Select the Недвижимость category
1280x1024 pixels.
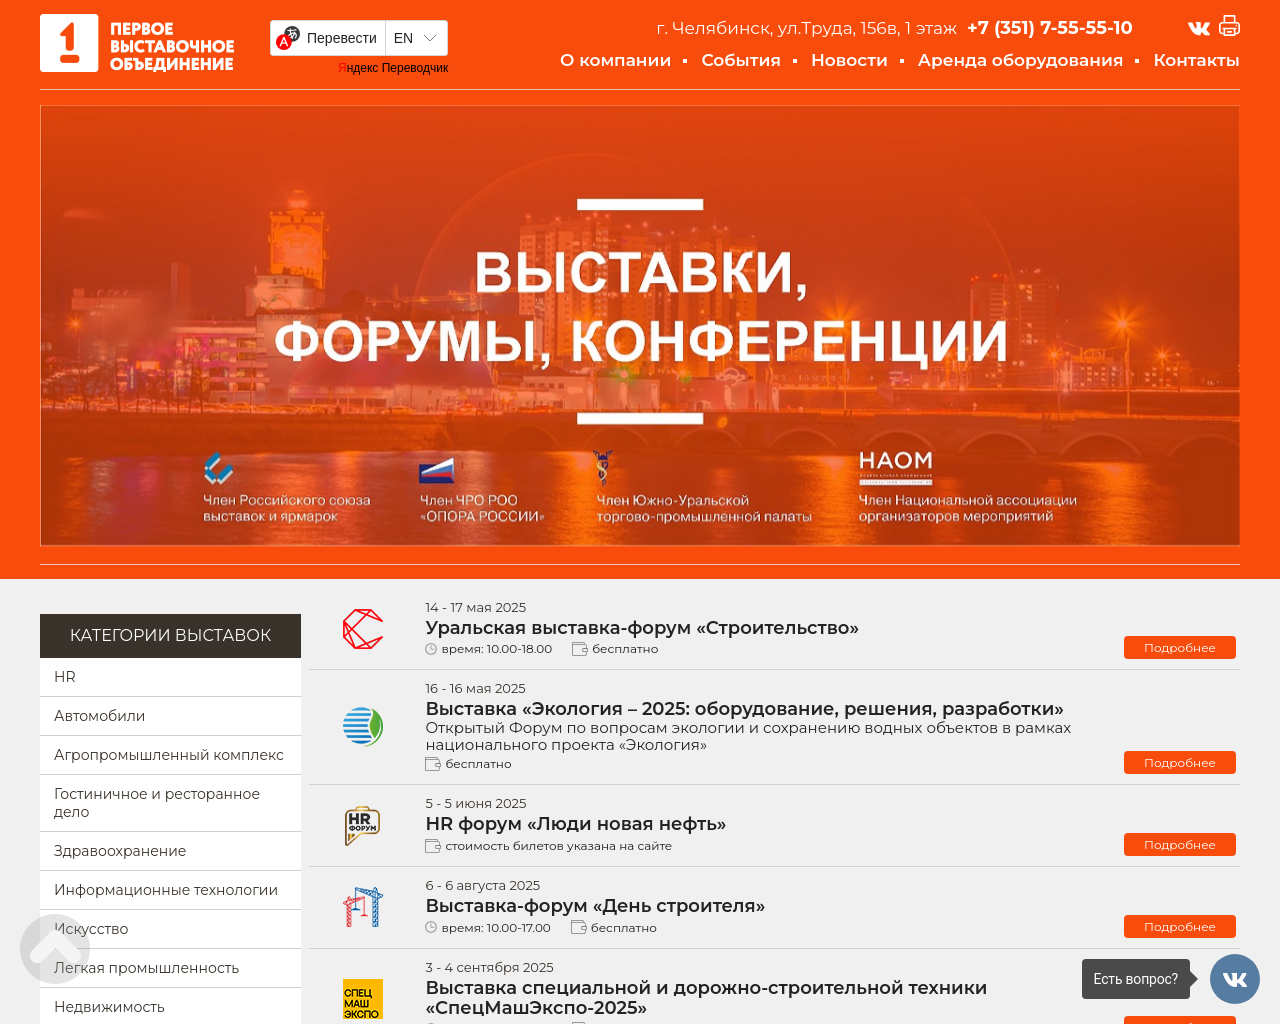coord(170,1006)
